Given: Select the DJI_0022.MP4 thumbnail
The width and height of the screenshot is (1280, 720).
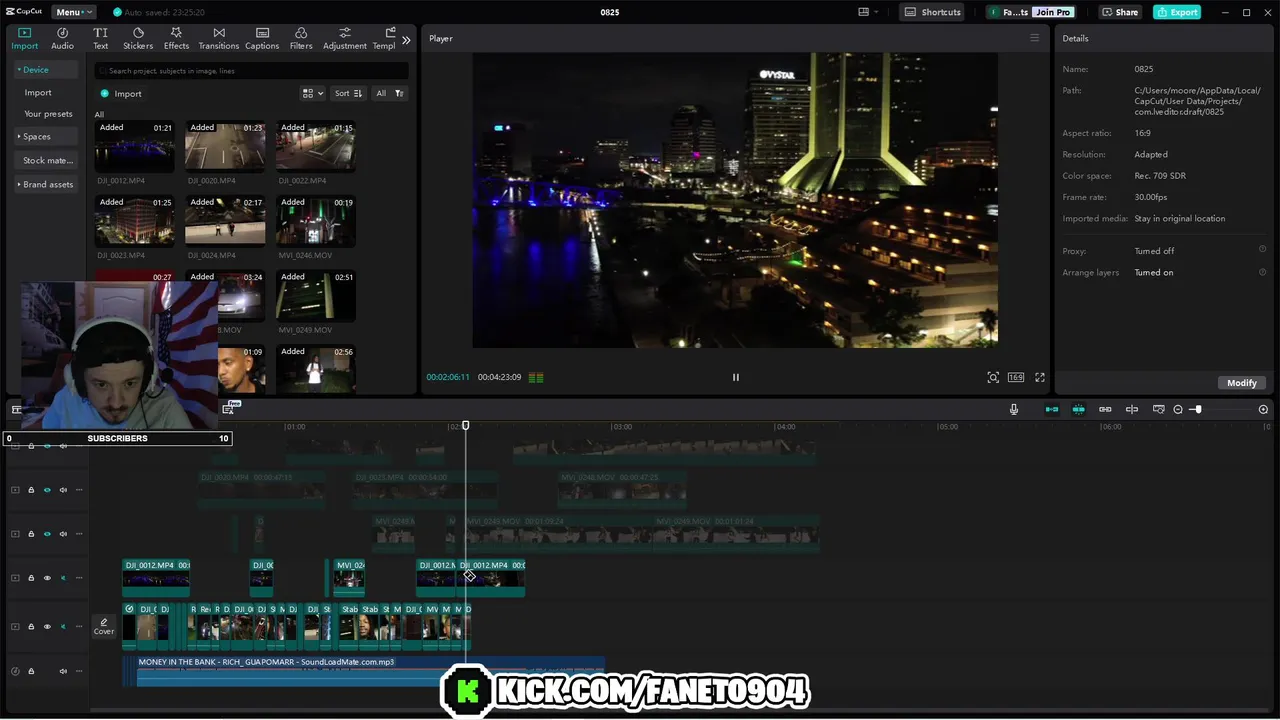Looking at the screenshot, I should [x=315, y=147].
